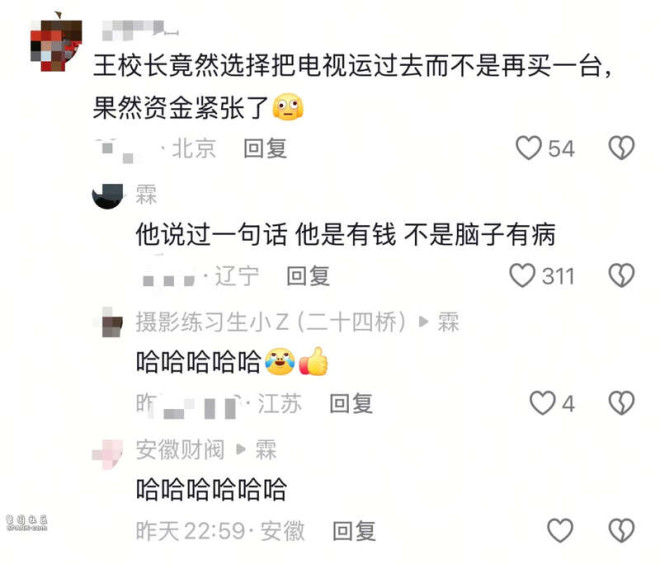Dislike the reply from 江苏
This screenshot has width=660, height=564.
tap(621, 403)
